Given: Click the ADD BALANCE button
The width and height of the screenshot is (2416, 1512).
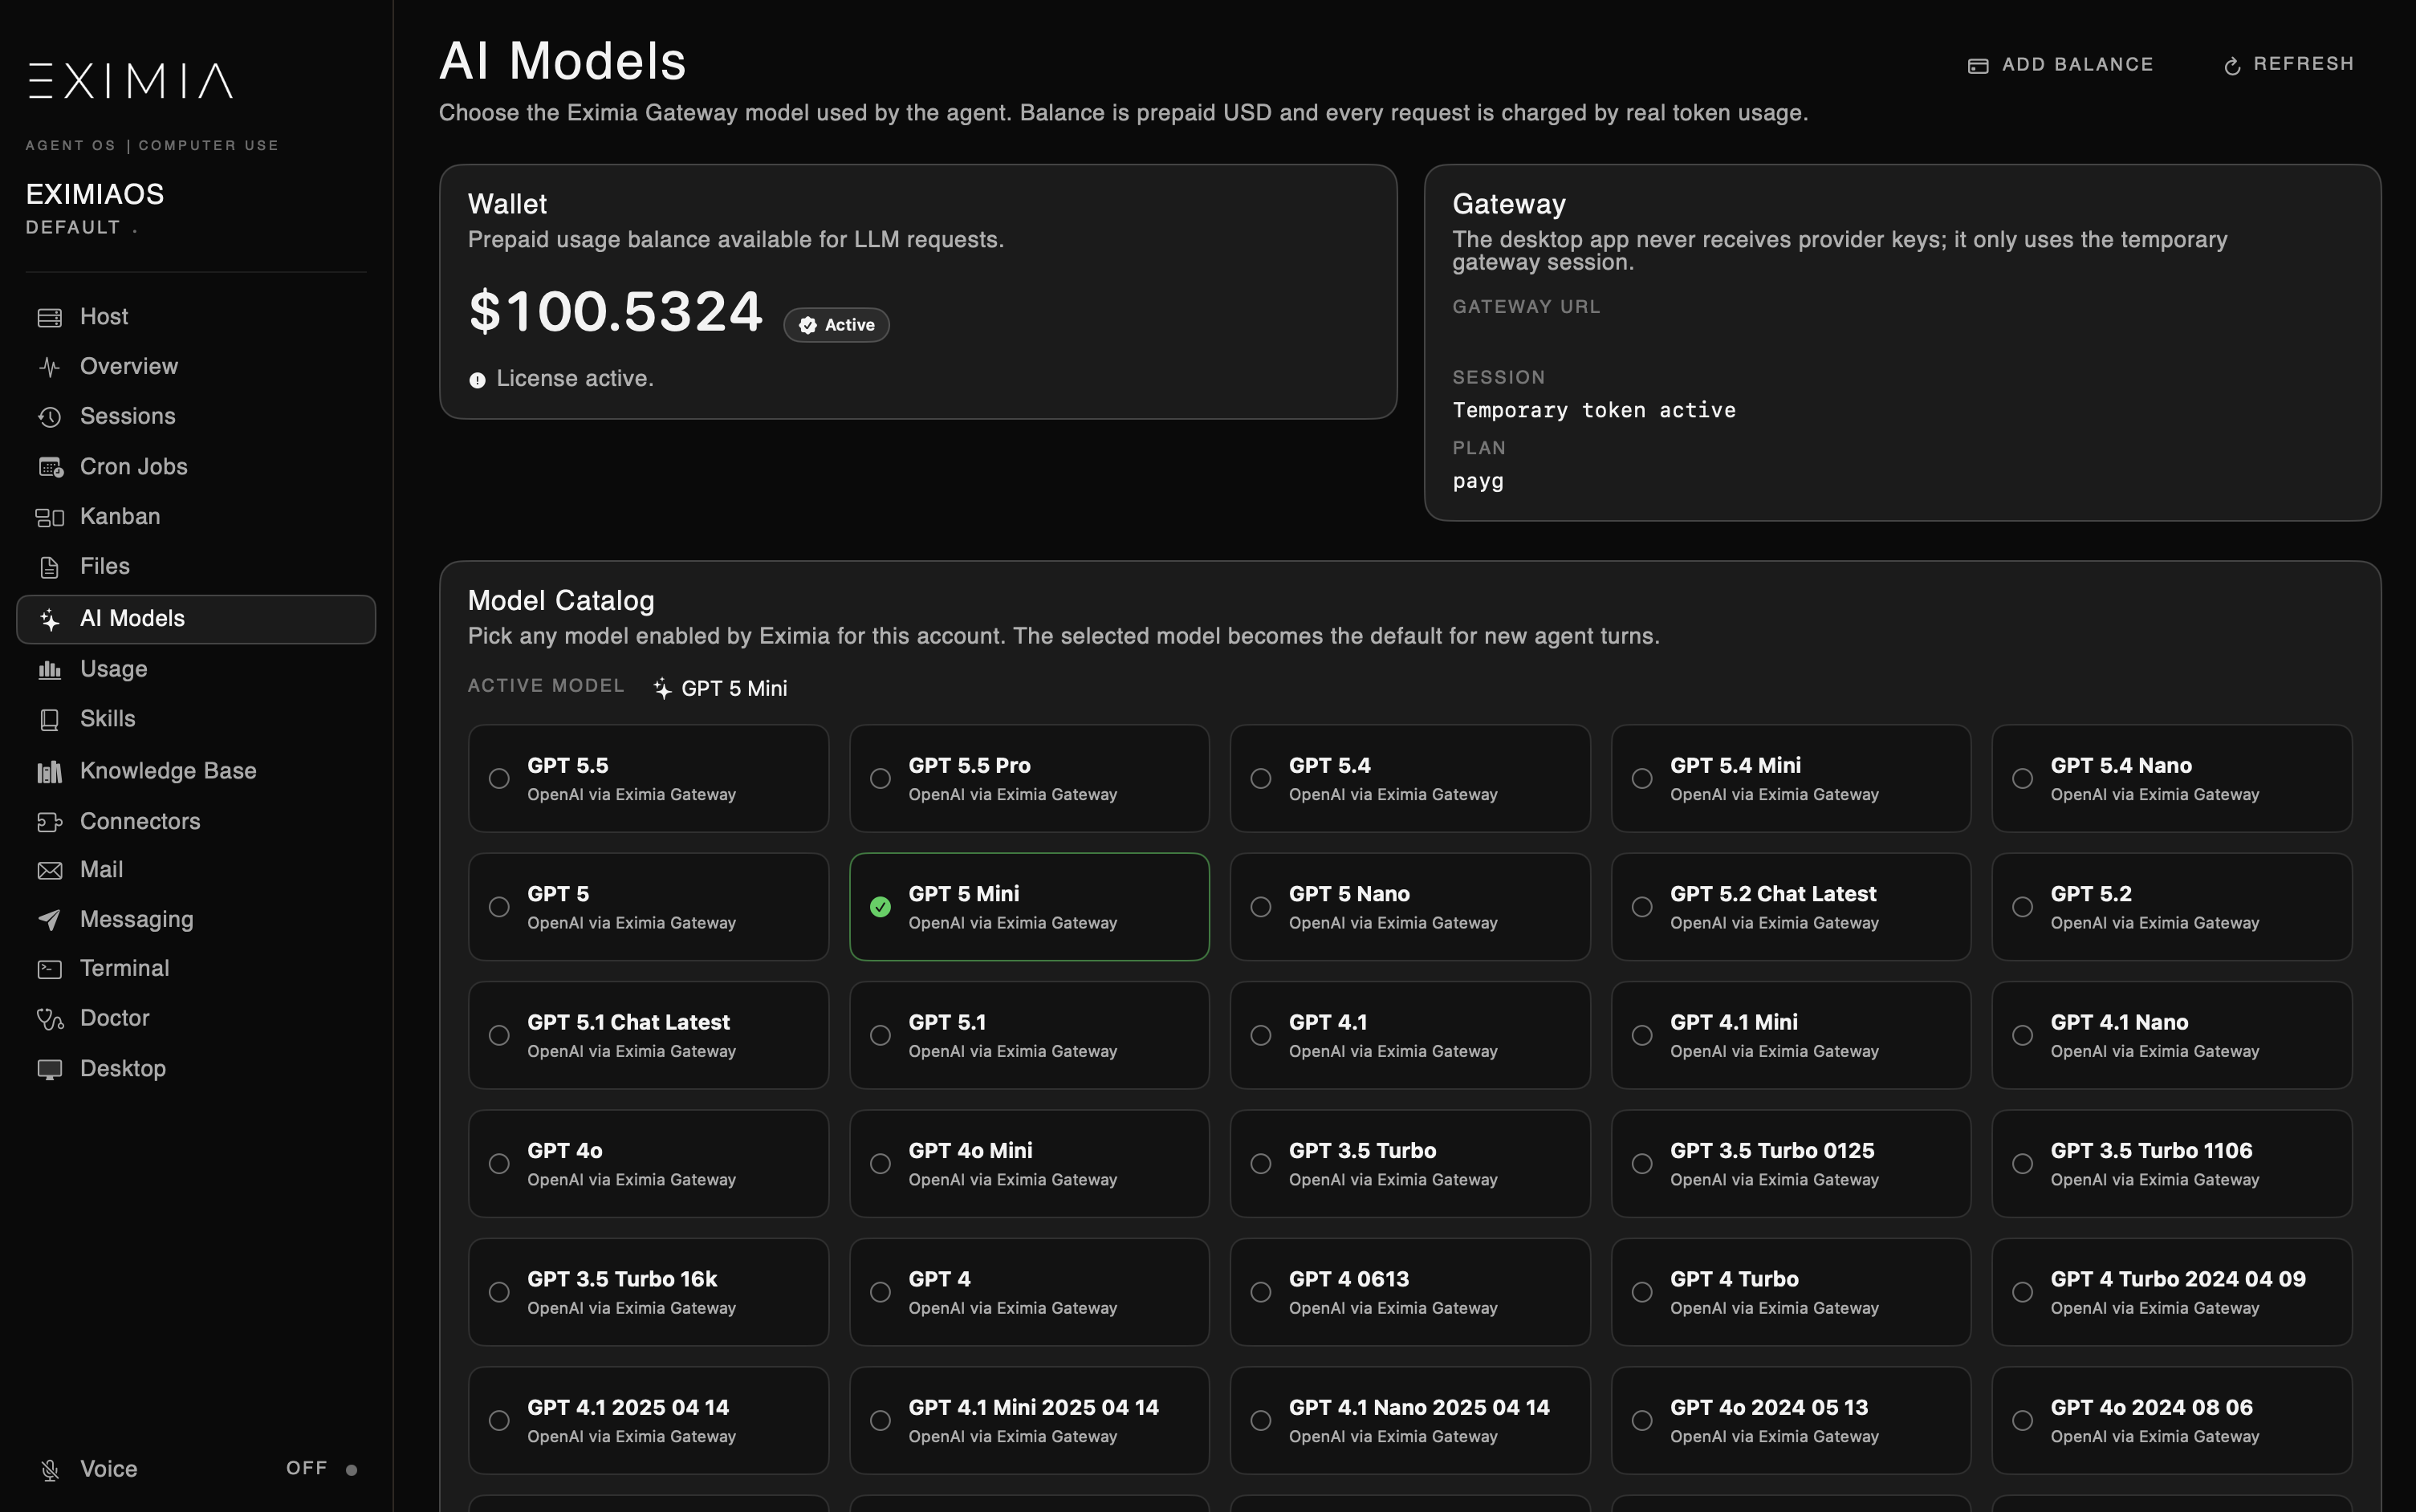Looking at the screenshot, I should point(2060,65).
